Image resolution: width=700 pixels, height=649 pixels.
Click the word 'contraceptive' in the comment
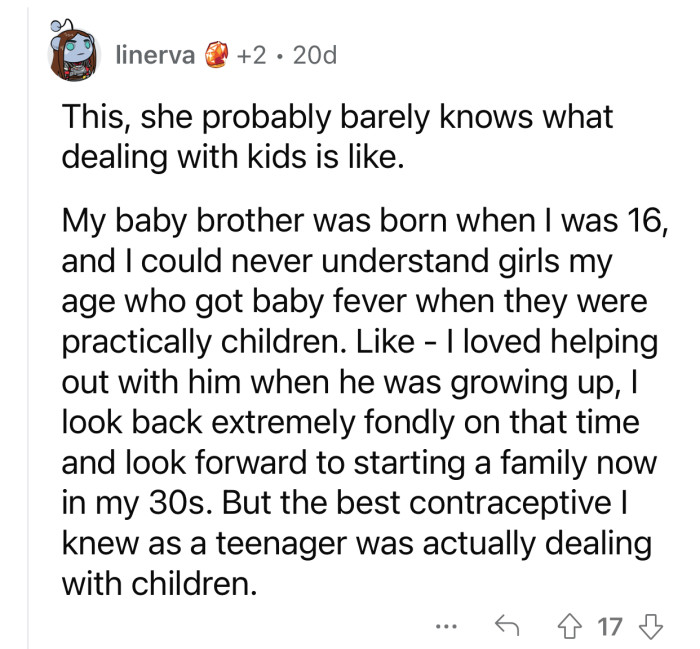510,503
